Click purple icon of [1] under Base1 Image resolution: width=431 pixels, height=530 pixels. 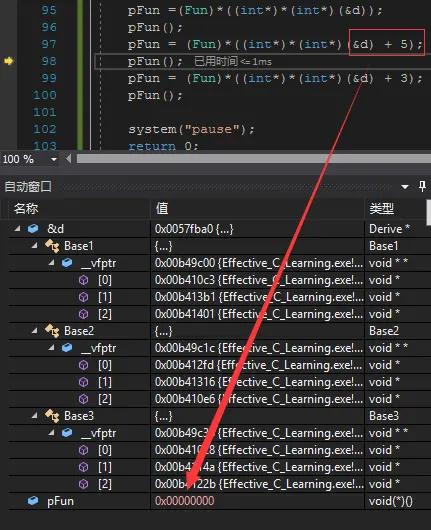click(83, 297)
